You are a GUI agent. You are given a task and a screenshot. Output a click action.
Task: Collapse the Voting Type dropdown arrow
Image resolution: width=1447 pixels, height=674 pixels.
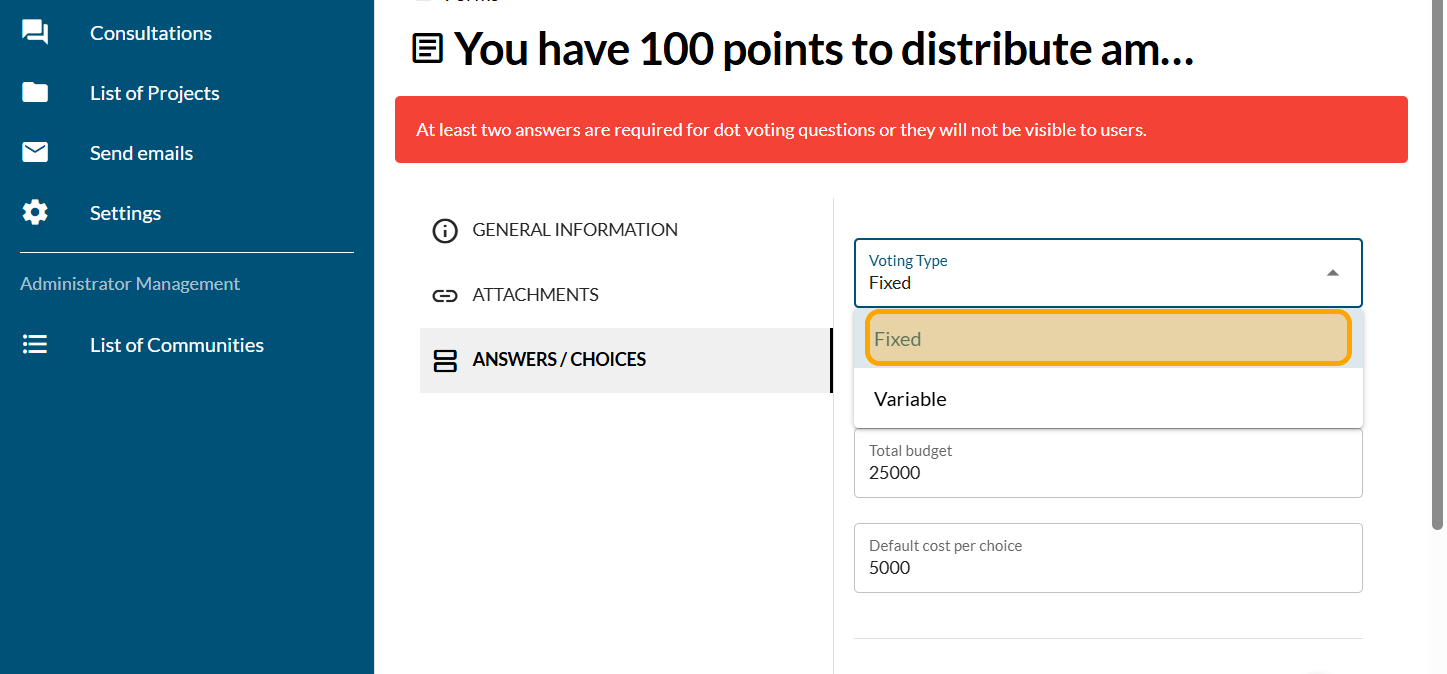tap(1332, 273)
